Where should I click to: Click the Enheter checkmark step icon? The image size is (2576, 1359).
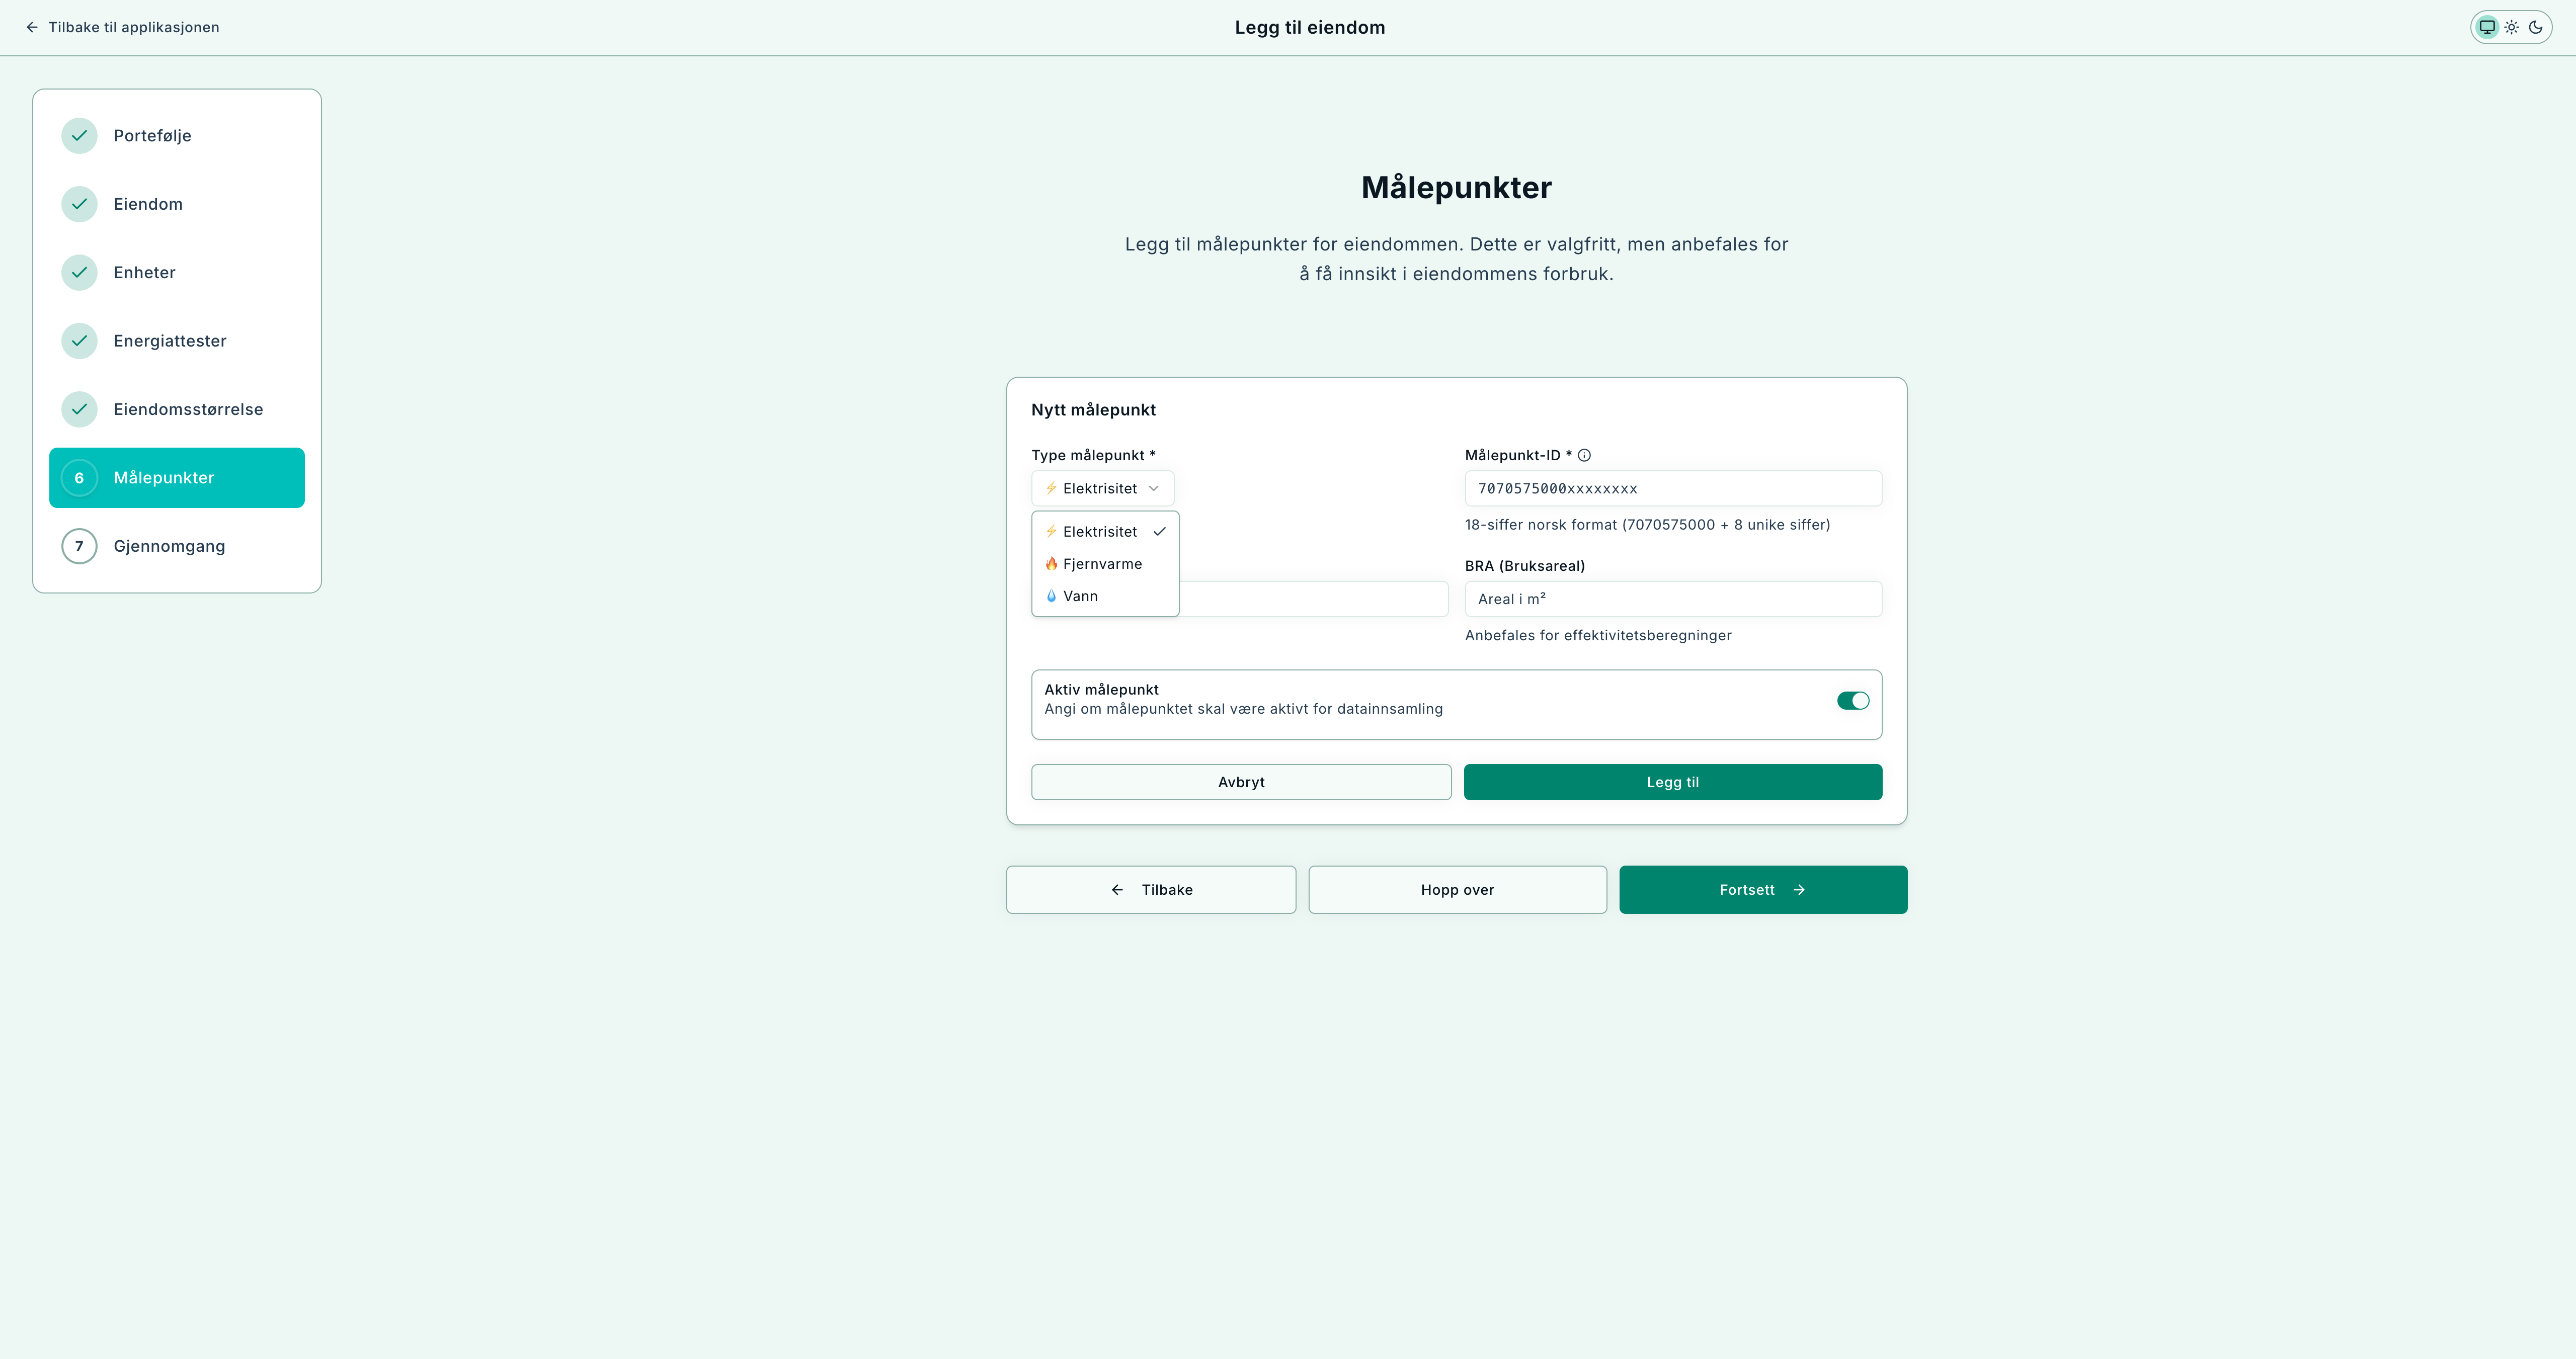79,273
